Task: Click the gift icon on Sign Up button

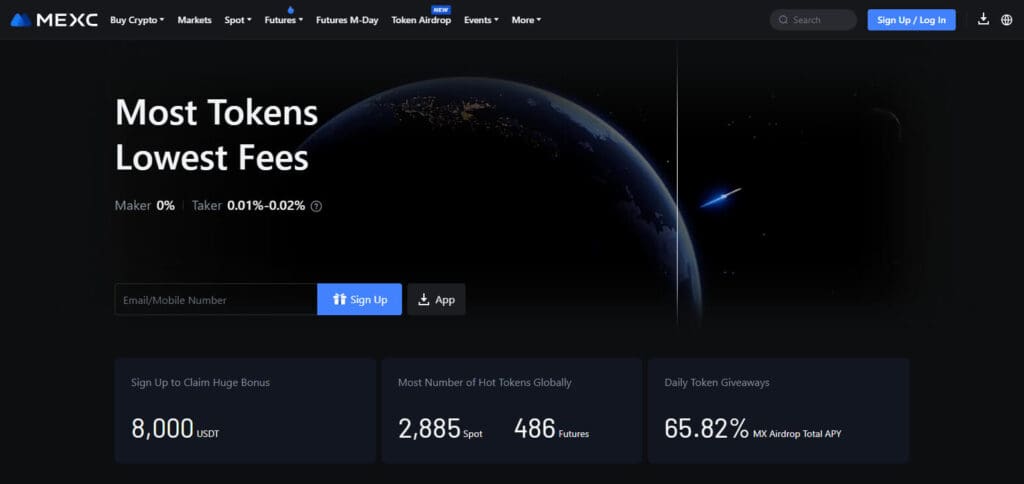Action: 339,299
